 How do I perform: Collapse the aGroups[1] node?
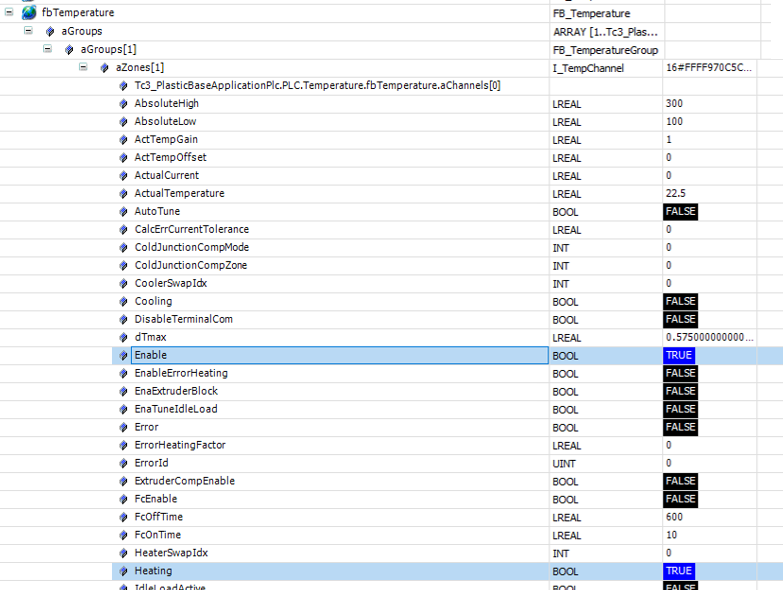[x=47, y=48]
